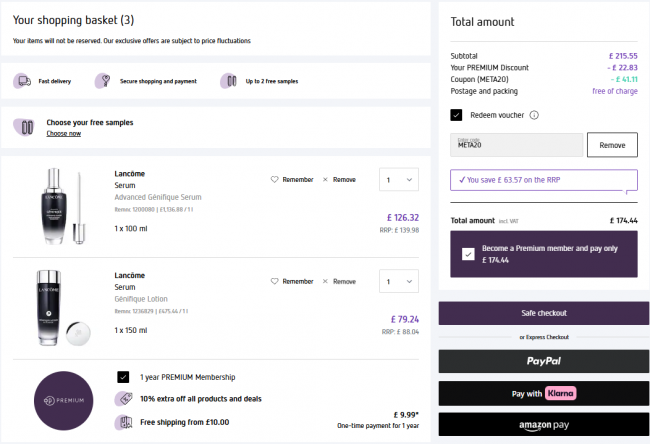Click the 10% extra off discount tag icon
Viewport: 650px width, 444px height.
(x=124, y=399)
